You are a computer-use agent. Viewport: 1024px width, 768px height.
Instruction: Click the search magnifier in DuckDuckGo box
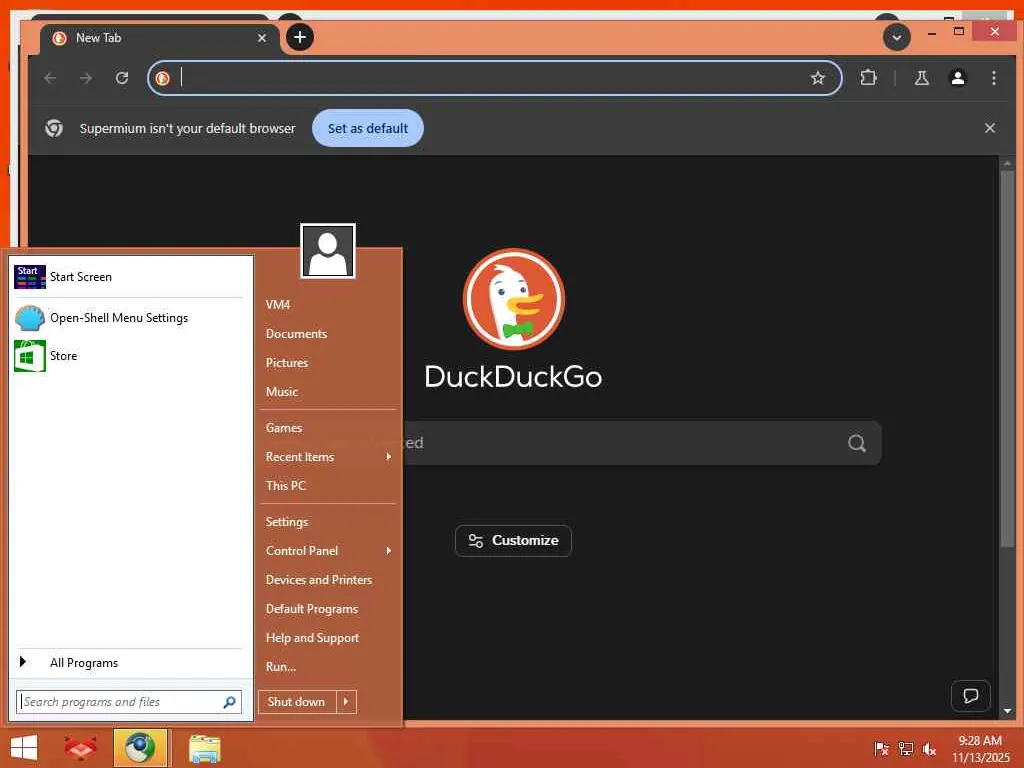coord(857,443)
